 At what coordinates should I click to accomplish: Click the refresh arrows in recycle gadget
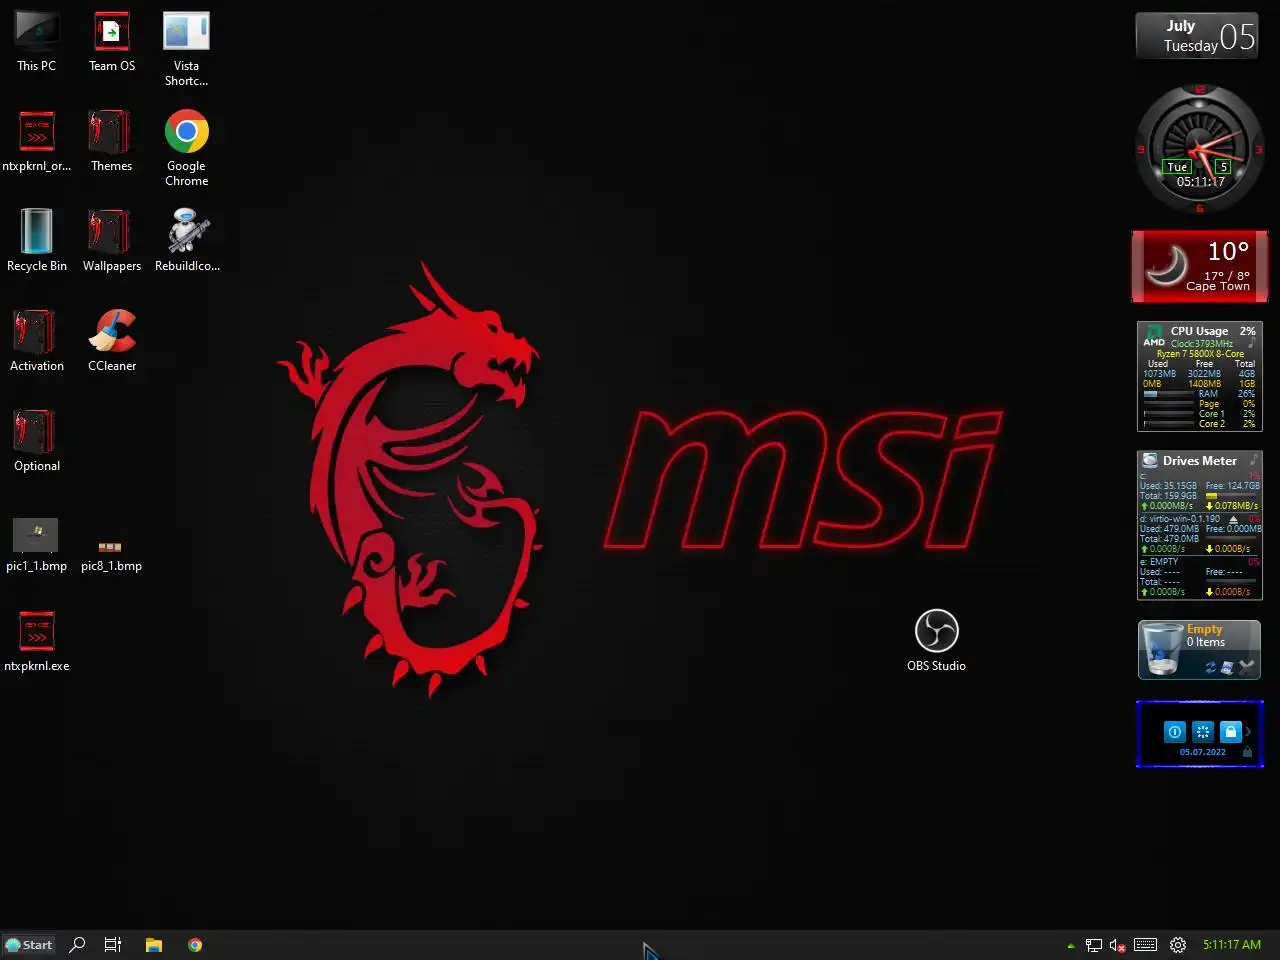coord(1210,667)
